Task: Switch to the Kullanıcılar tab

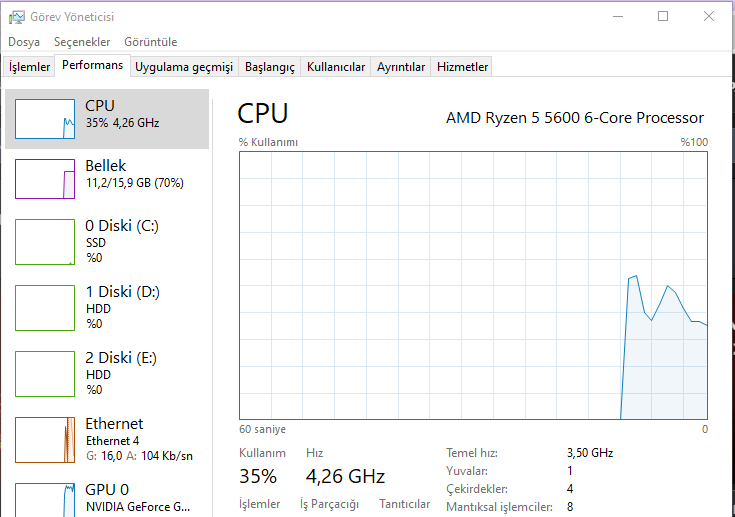Action: point(336,67)
